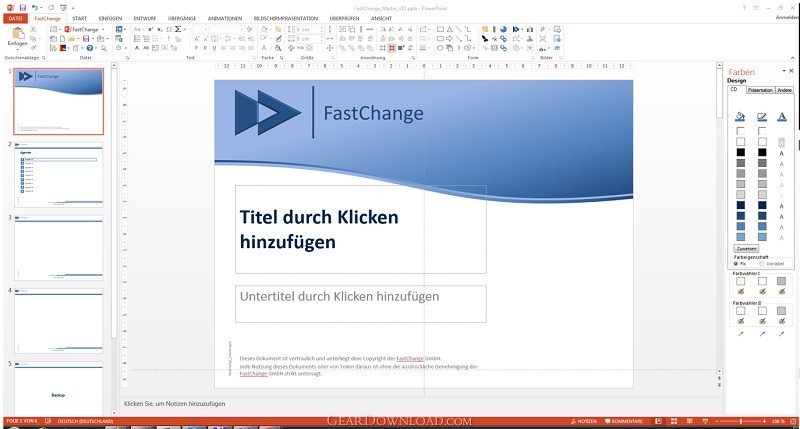Click the yellow sticky note icon
This screenshot has width=800, height=429.
485,30
